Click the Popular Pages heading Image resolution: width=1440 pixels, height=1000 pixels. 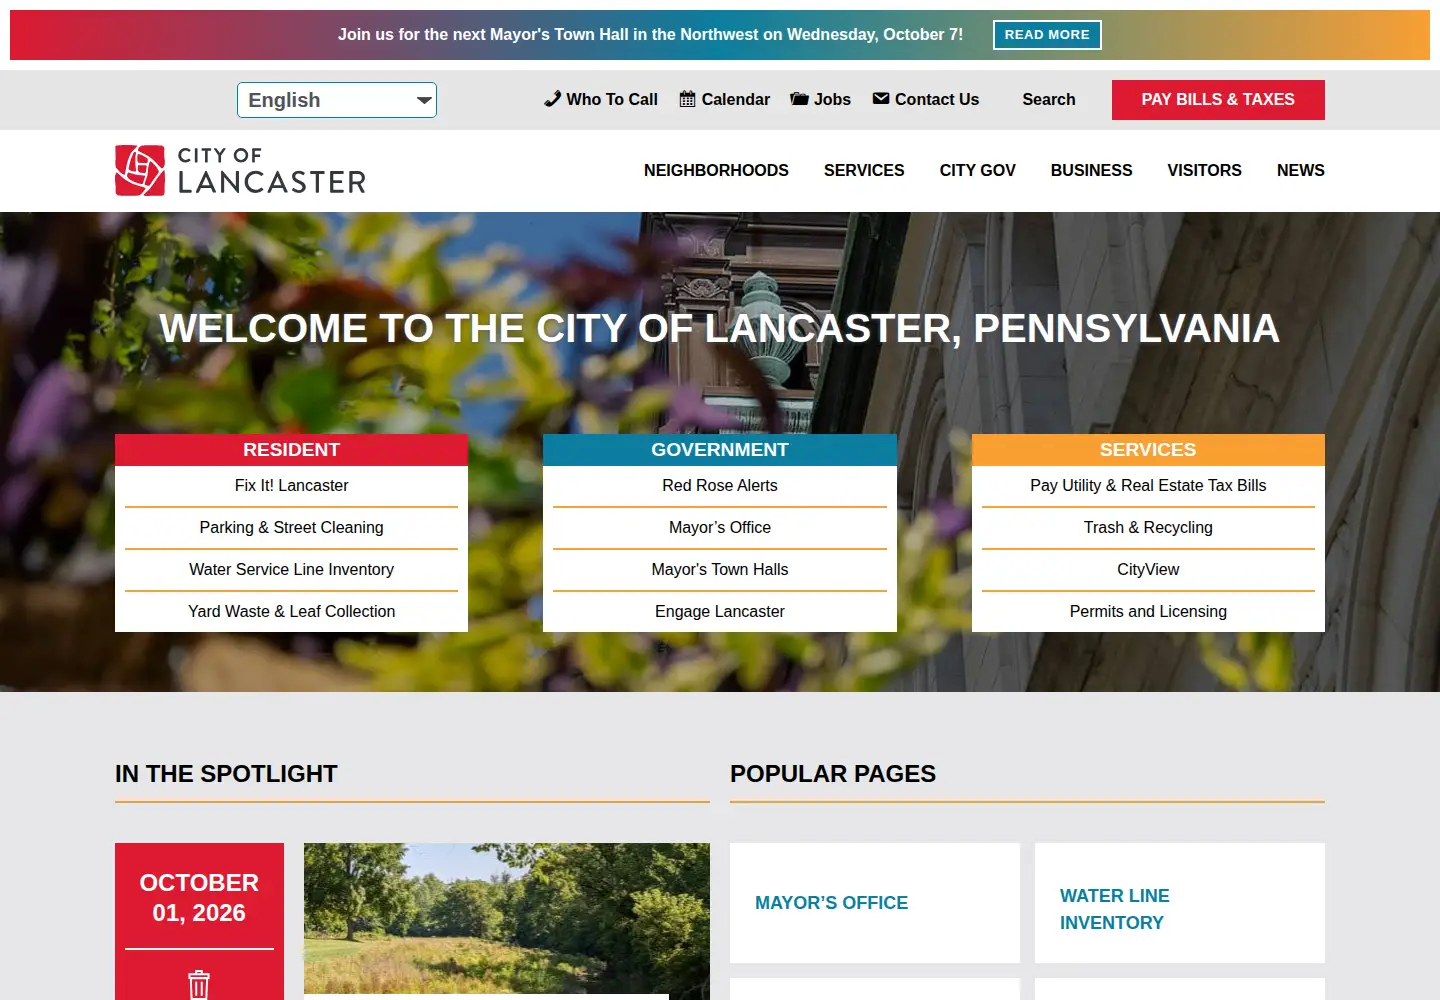[833, 774]
